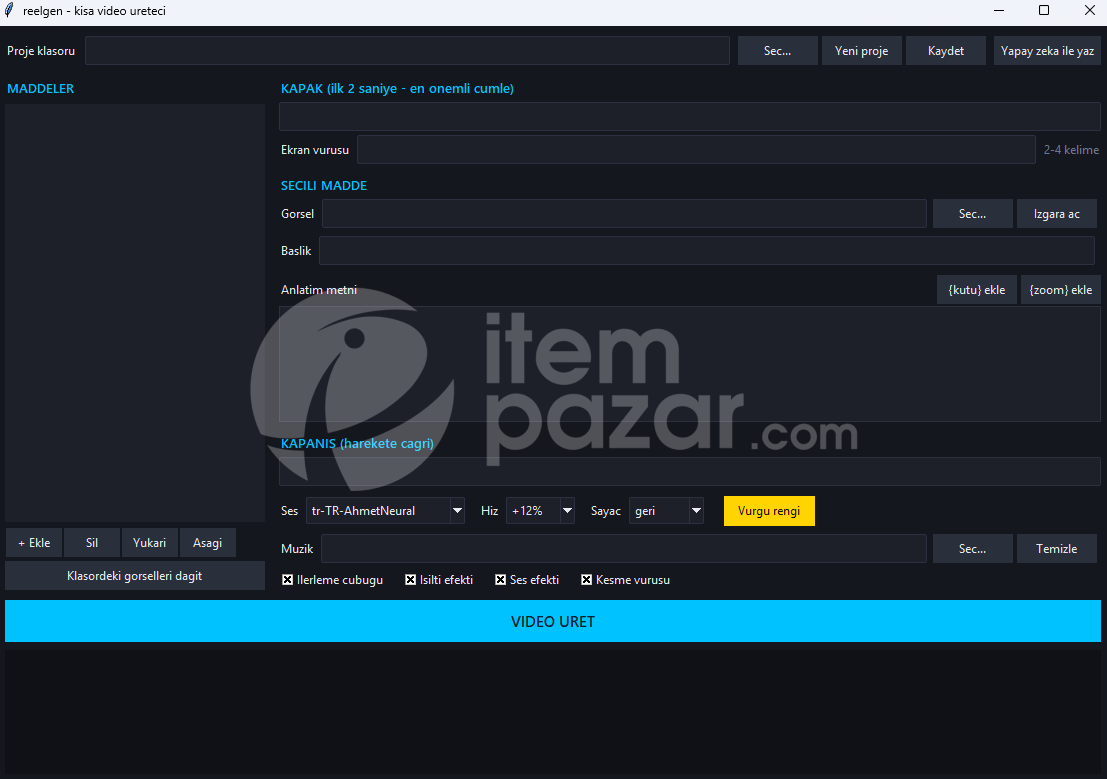Start rendering with VIDEO URET

click(553, 622)
